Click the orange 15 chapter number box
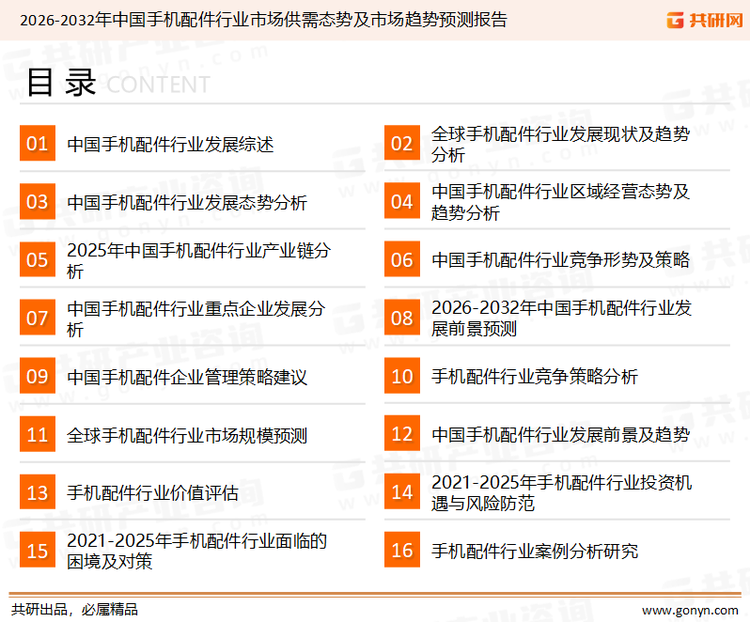This screenshot has height=622, width=750. tap(37, 550)
